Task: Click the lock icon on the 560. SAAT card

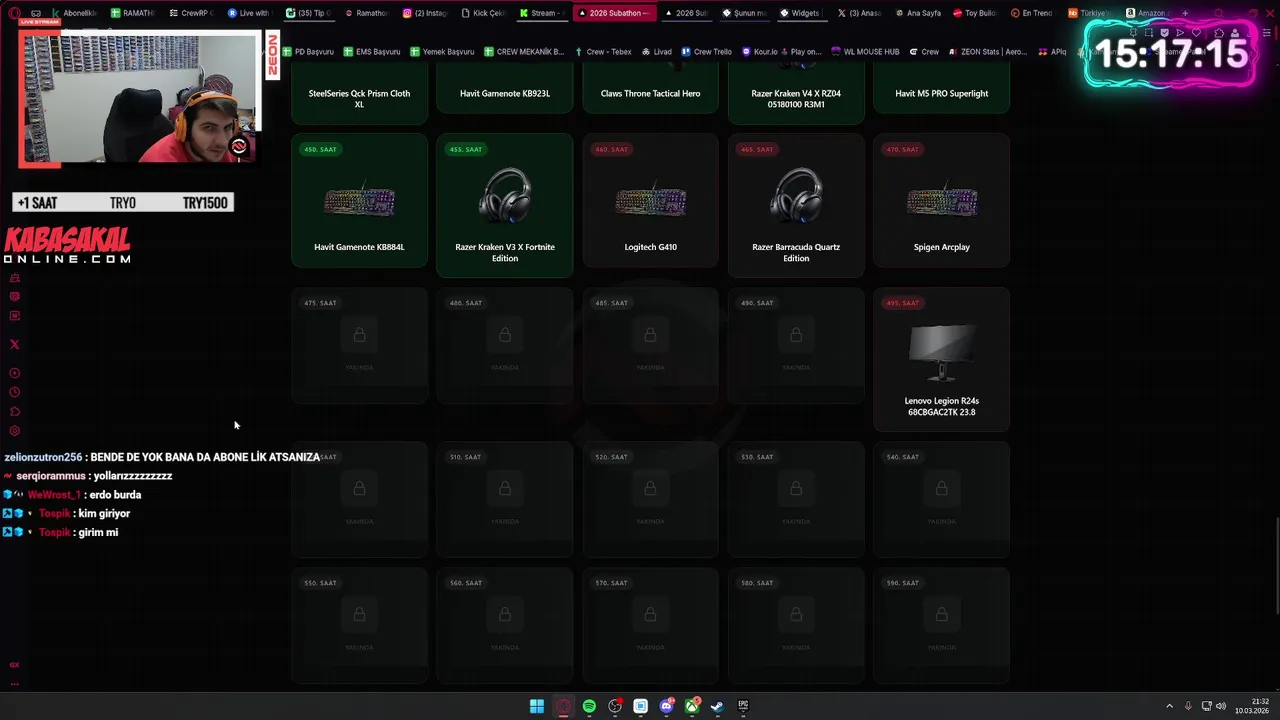Action: point(505,615)
